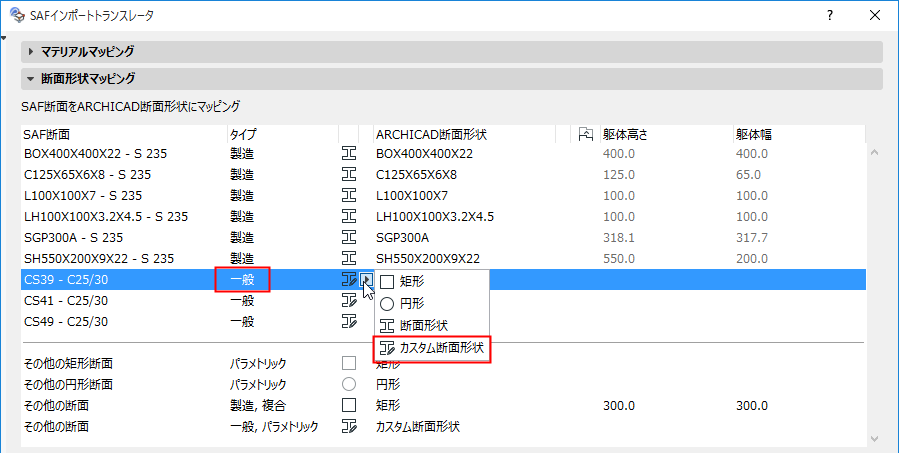Click 躯体幅 value 317.7
This screenshot has width=899, height=453.
[x=752, y=237]
